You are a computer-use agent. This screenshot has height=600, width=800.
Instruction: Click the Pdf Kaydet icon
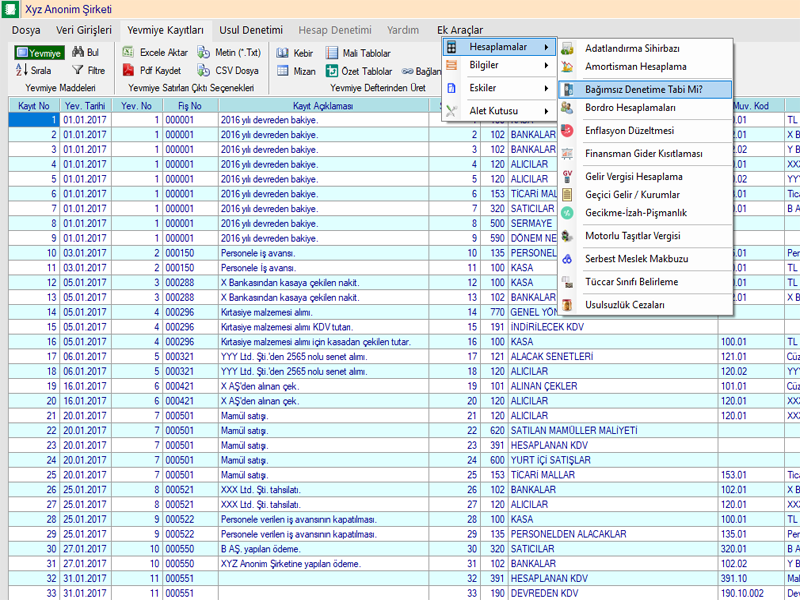[x=129, y=71]
